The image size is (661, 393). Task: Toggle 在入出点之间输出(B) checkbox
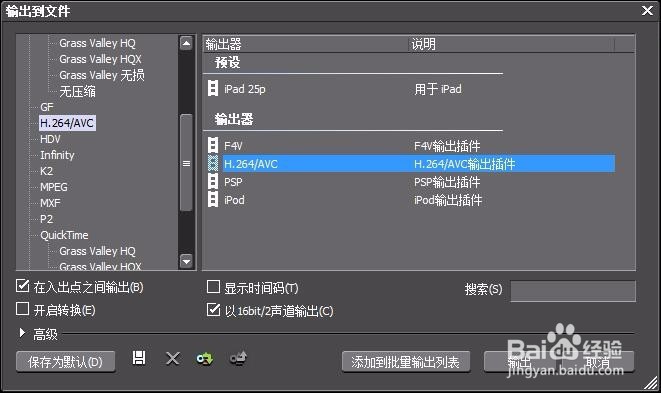coord(22,286)
